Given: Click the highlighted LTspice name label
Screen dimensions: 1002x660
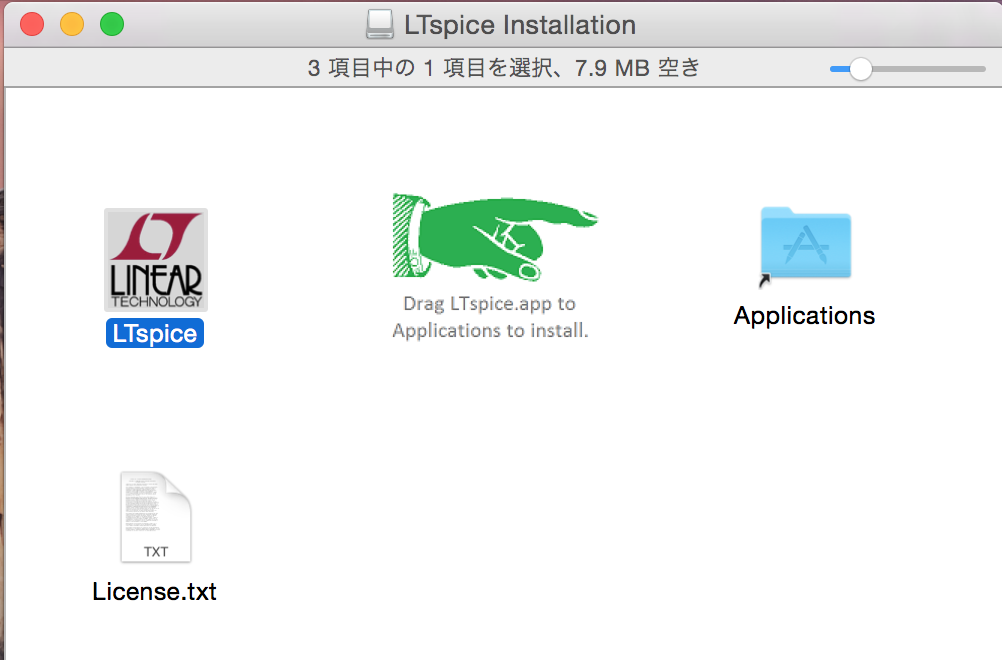Looking at the screenshot, I should pyautogui.click(x=155, y=334).
